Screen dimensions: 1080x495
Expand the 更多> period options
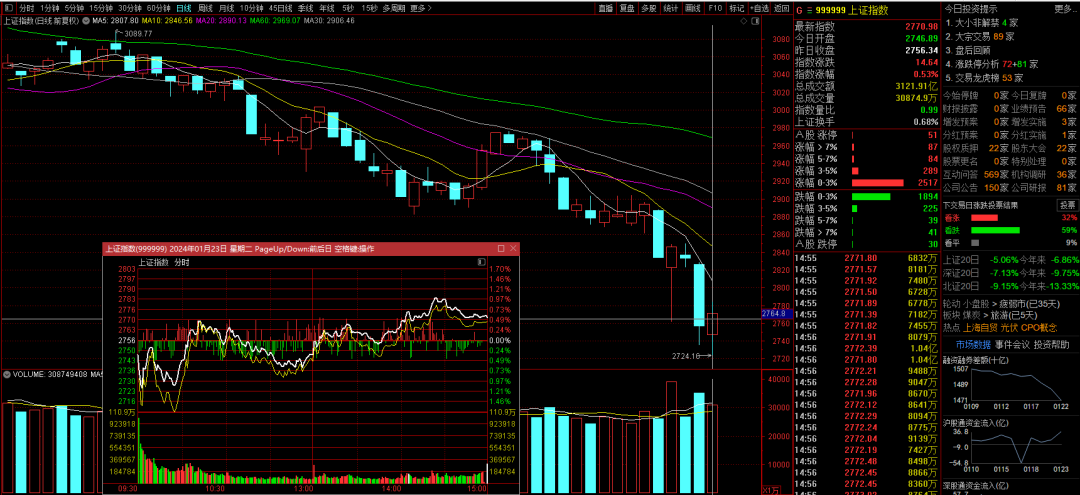point(421,8)
